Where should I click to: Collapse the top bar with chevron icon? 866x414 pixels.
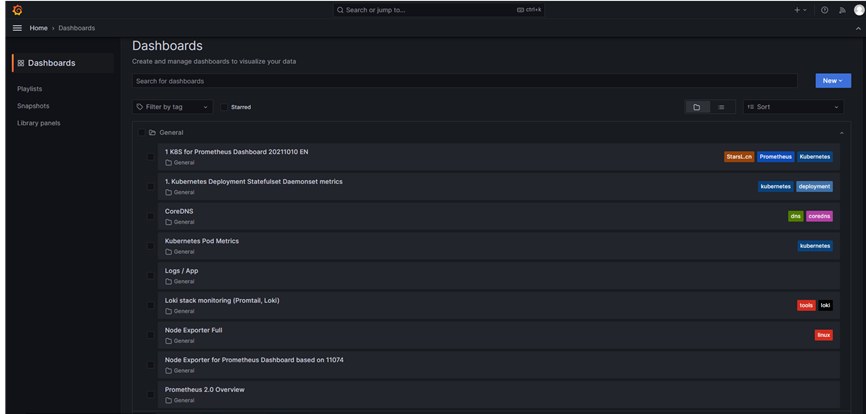pos(858,28)
